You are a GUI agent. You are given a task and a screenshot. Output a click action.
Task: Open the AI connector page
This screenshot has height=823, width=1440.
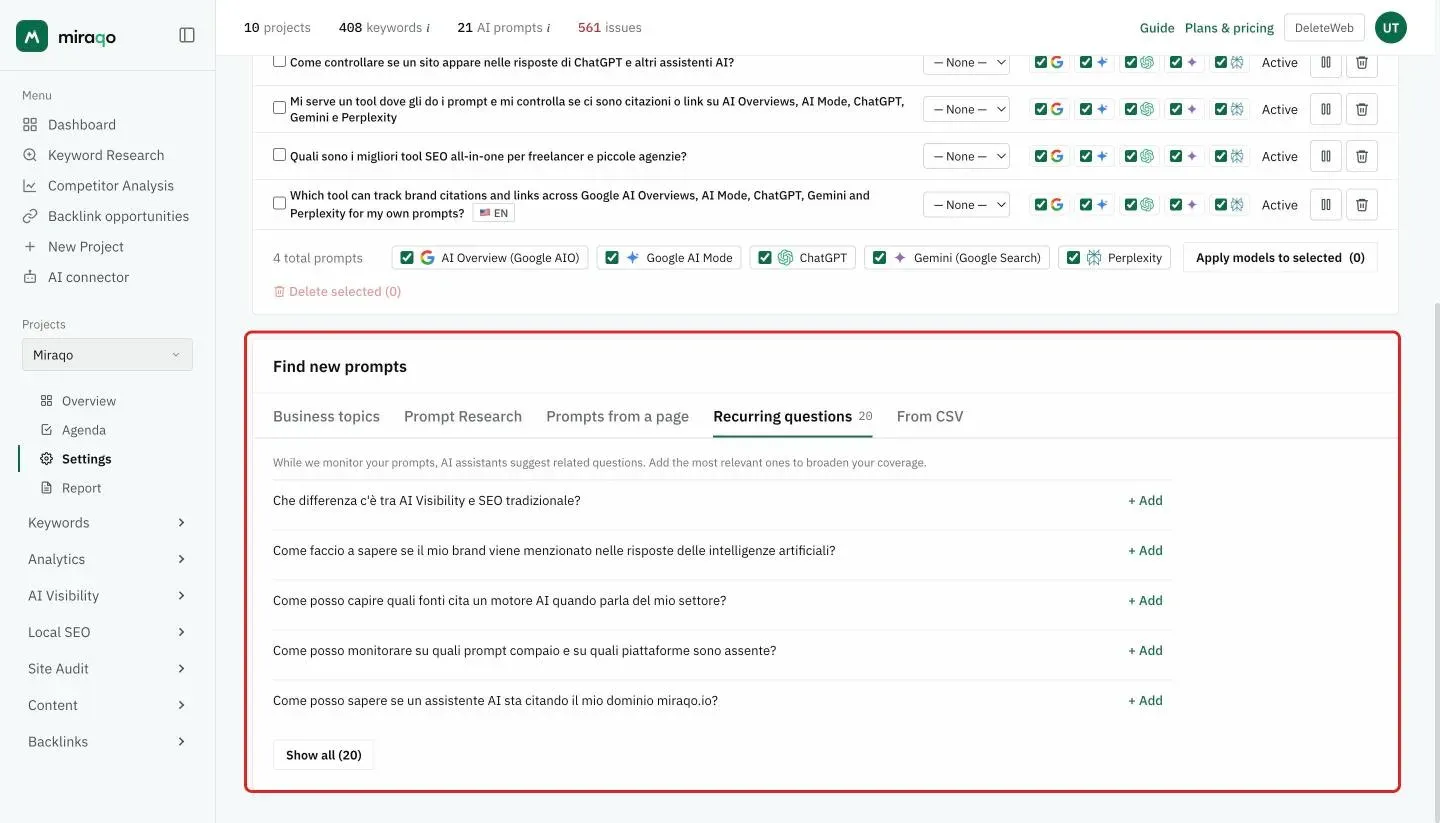tap(88, 277)
